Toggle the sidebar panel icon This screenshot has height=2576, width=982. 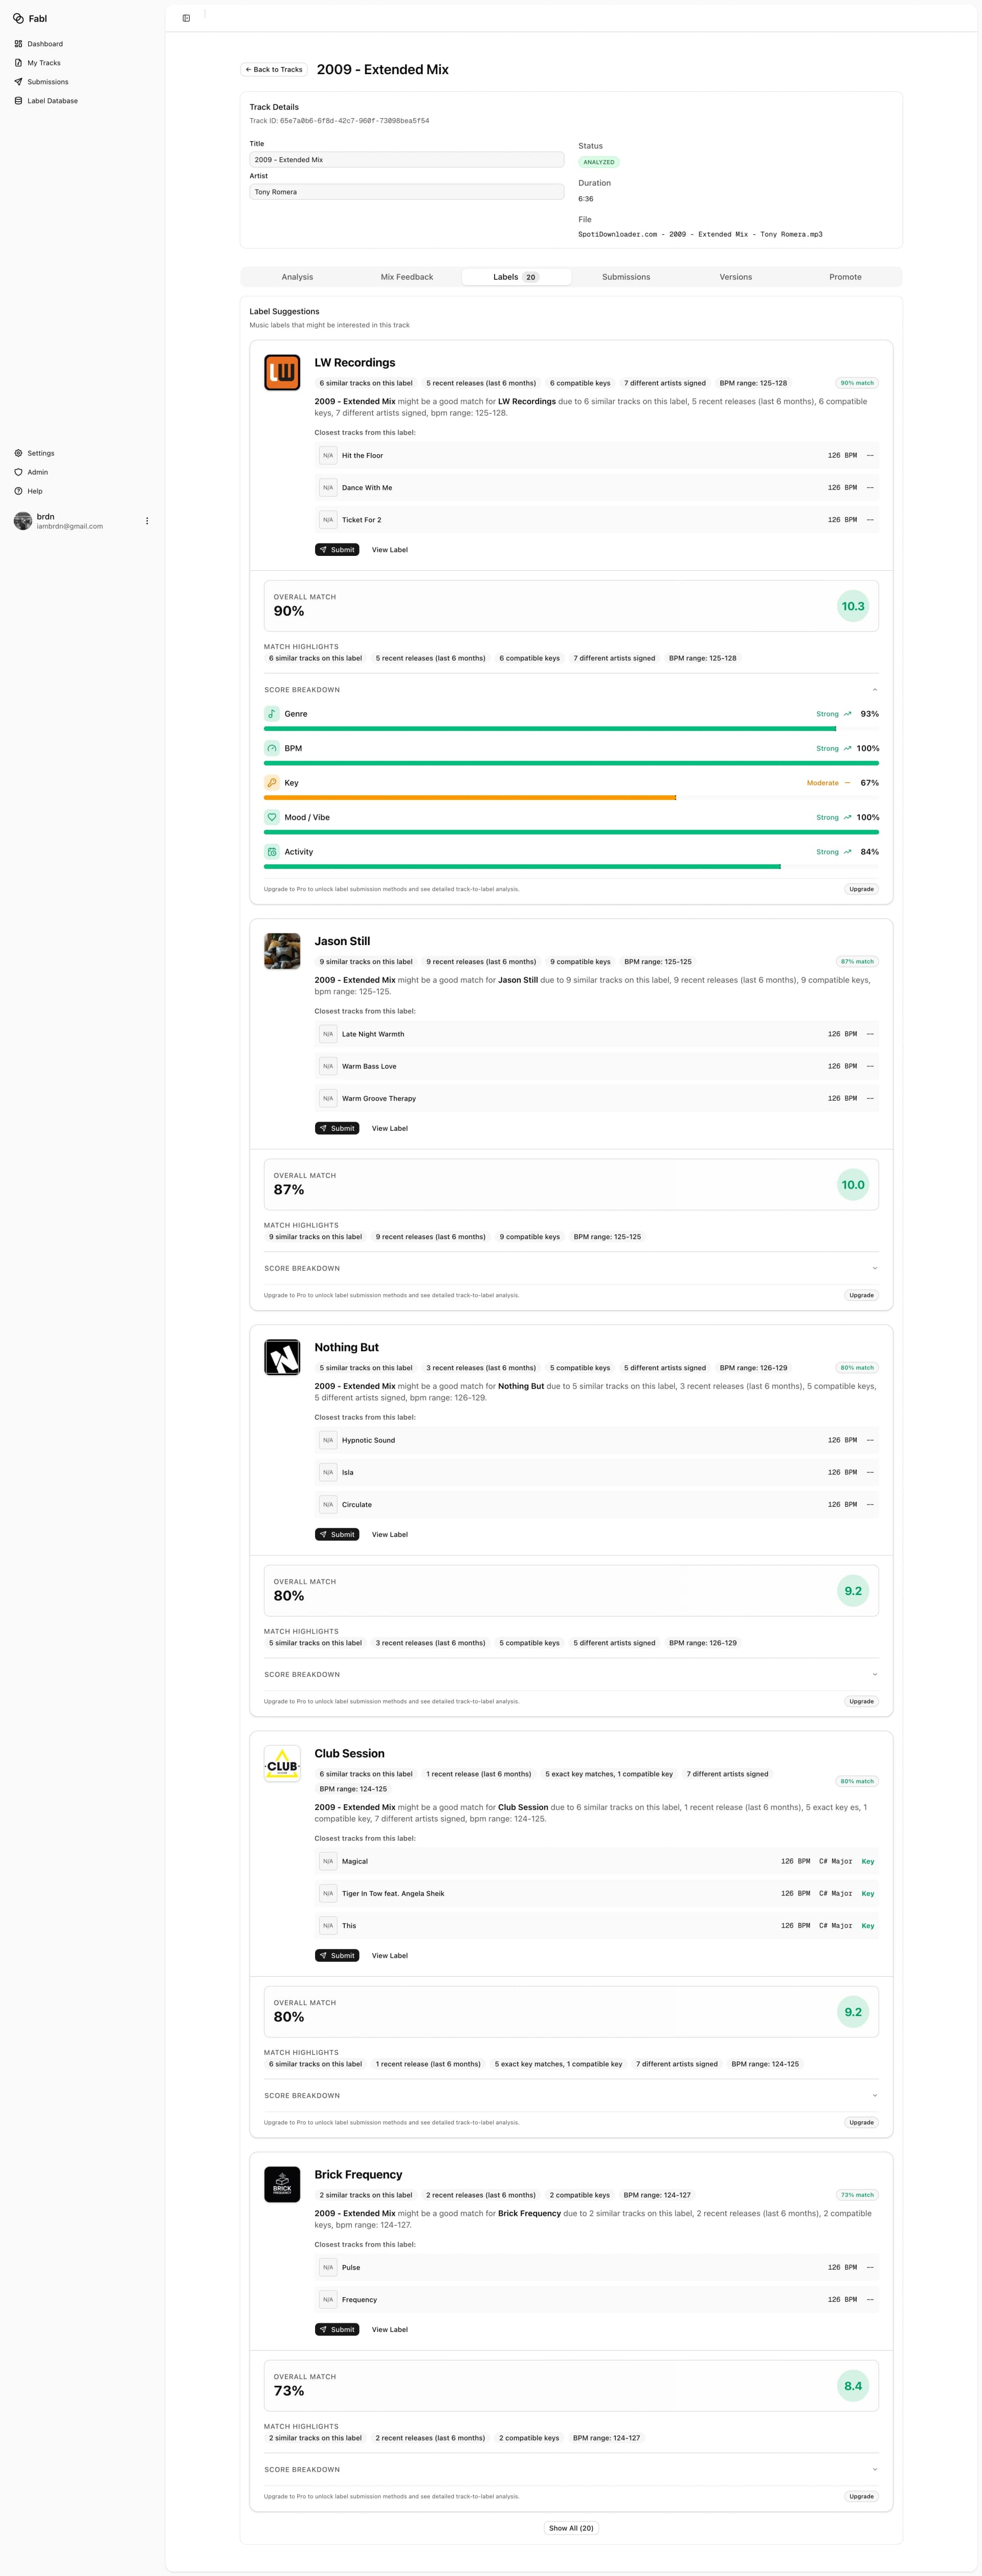[186, 18]
